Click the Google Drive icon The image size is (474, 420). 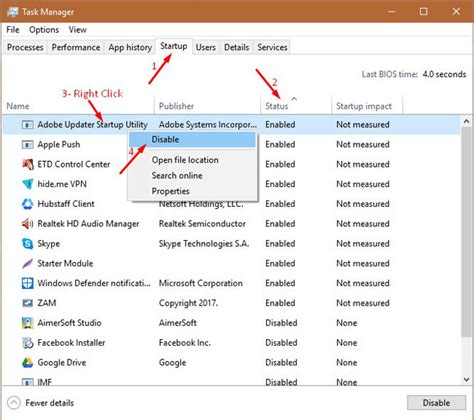click(27, 363)
